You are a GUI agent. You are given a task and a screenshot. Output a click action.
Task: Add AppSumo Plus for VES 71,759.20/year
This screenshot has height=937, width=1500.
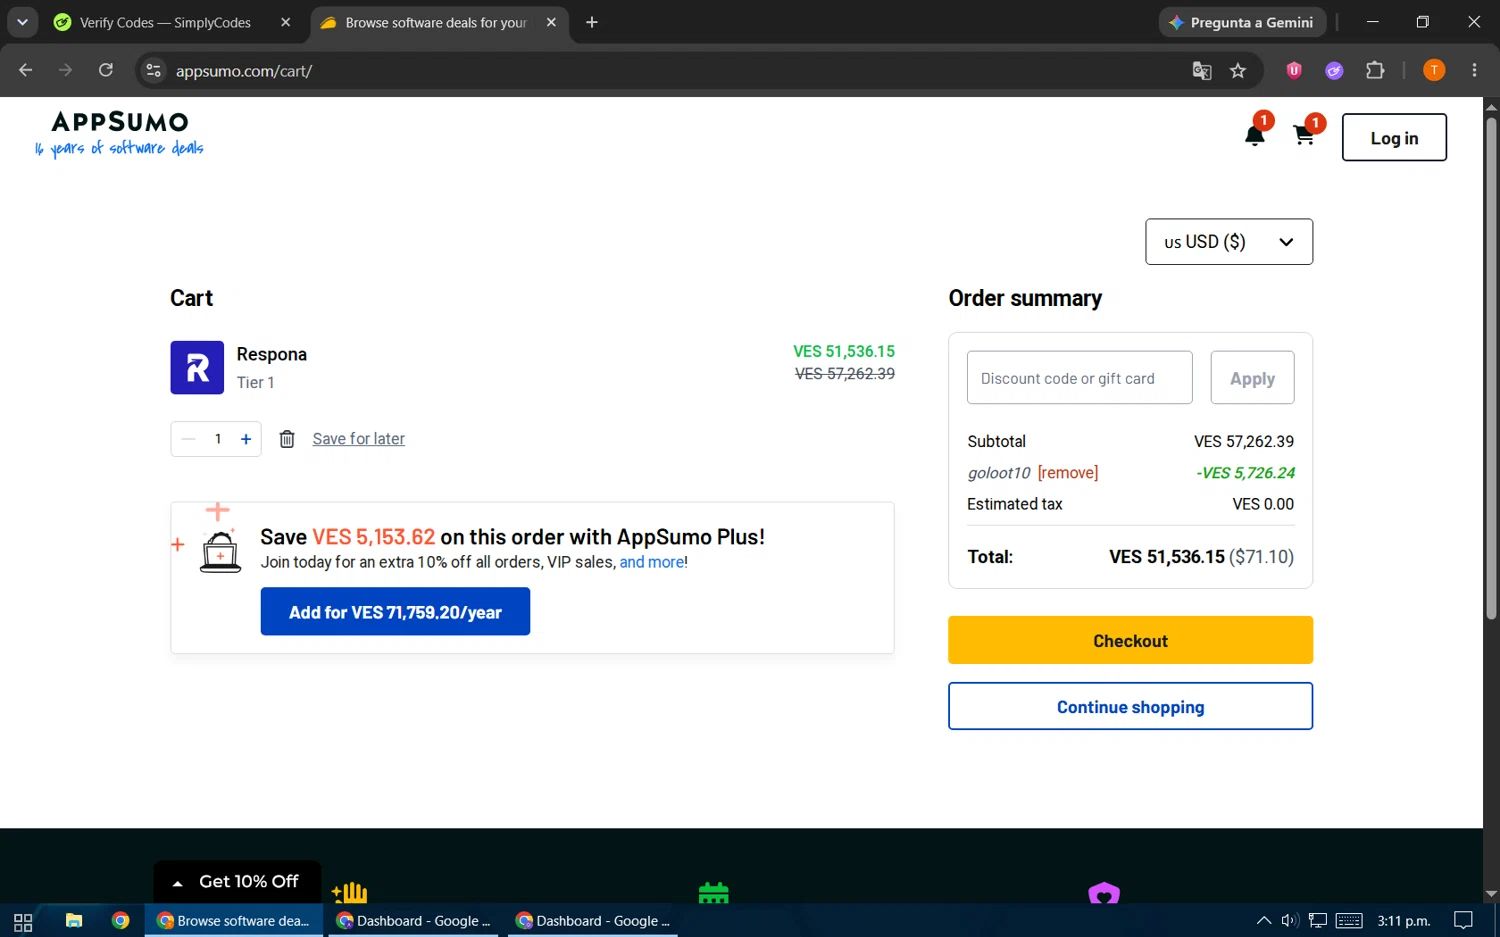pyautogui.click(x=395, y=612)
